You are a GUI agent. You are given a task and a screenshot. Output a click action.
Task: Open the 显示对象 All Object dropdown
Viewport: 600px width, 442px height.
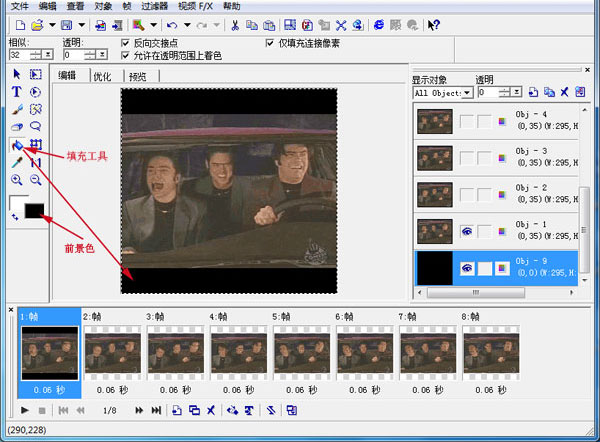467,93
